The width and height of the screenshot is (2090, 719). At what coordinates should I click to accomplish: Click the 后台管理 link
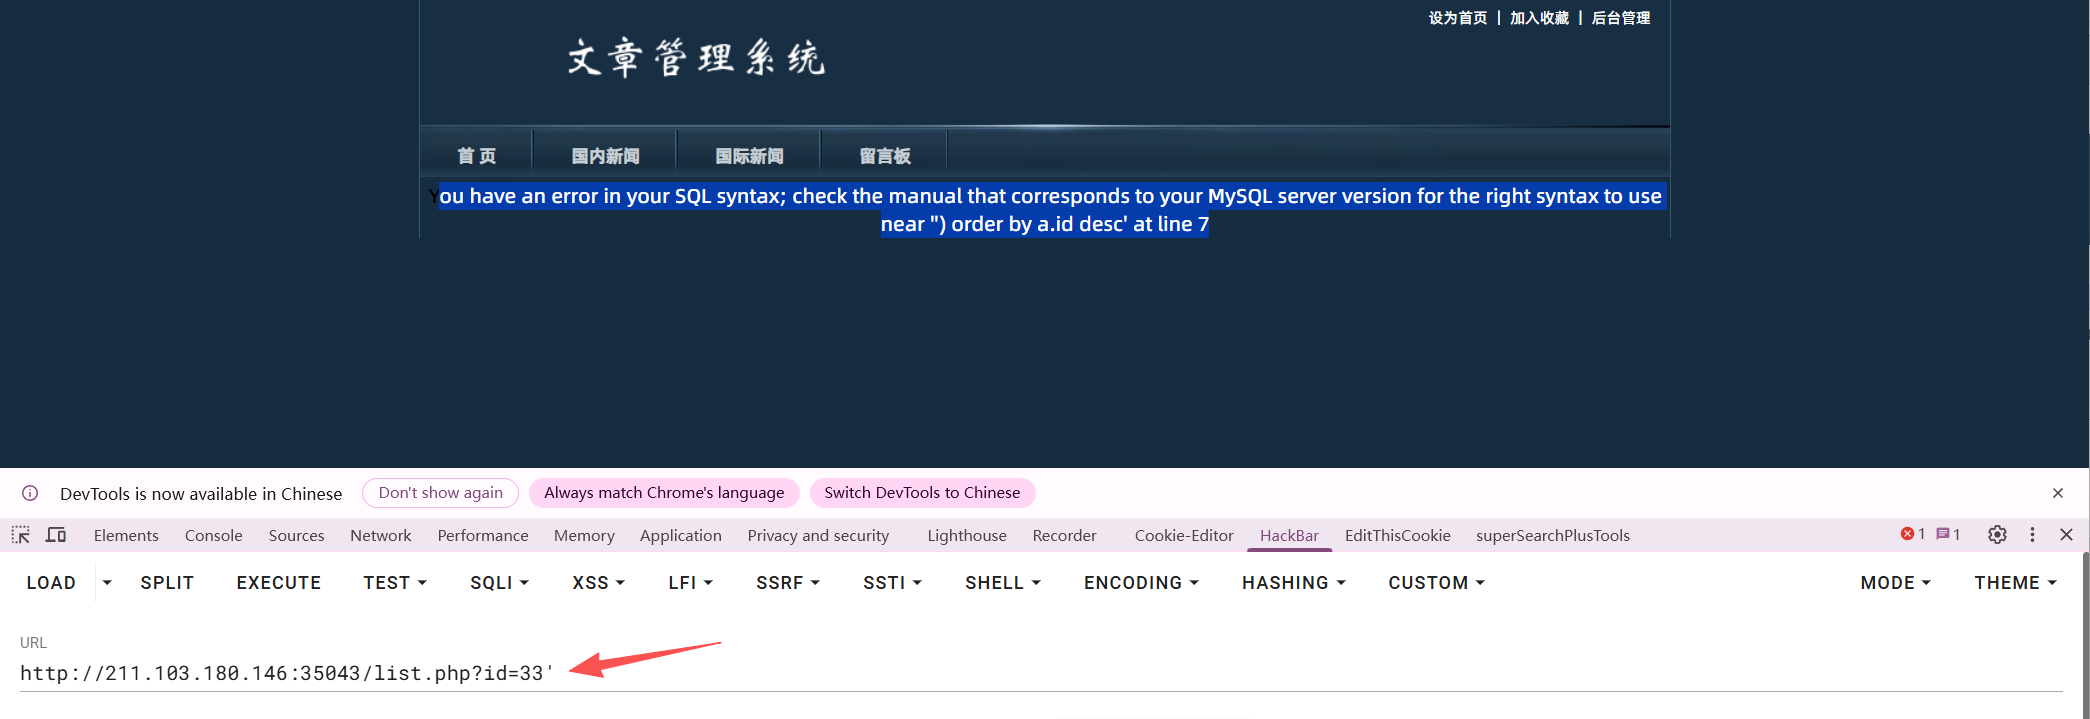[x=1620, y=18]
